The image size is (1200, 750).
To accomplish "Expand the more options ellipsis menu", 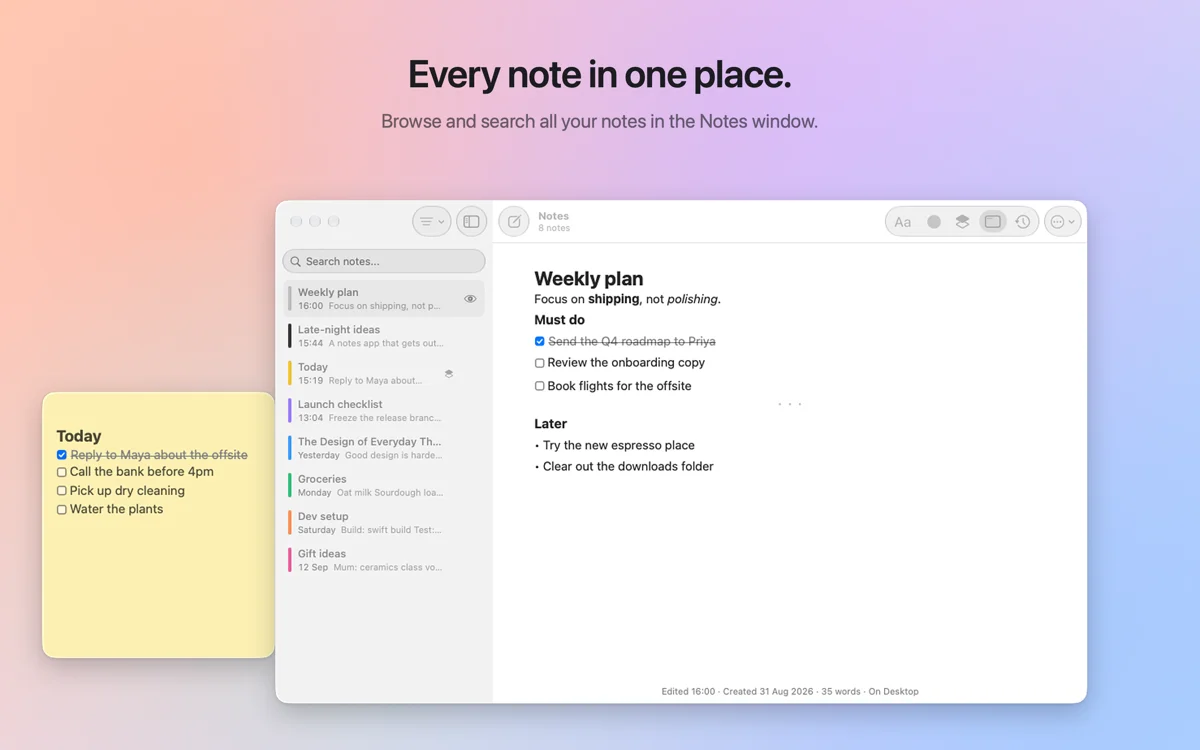I will click(x=1063, y=222).
